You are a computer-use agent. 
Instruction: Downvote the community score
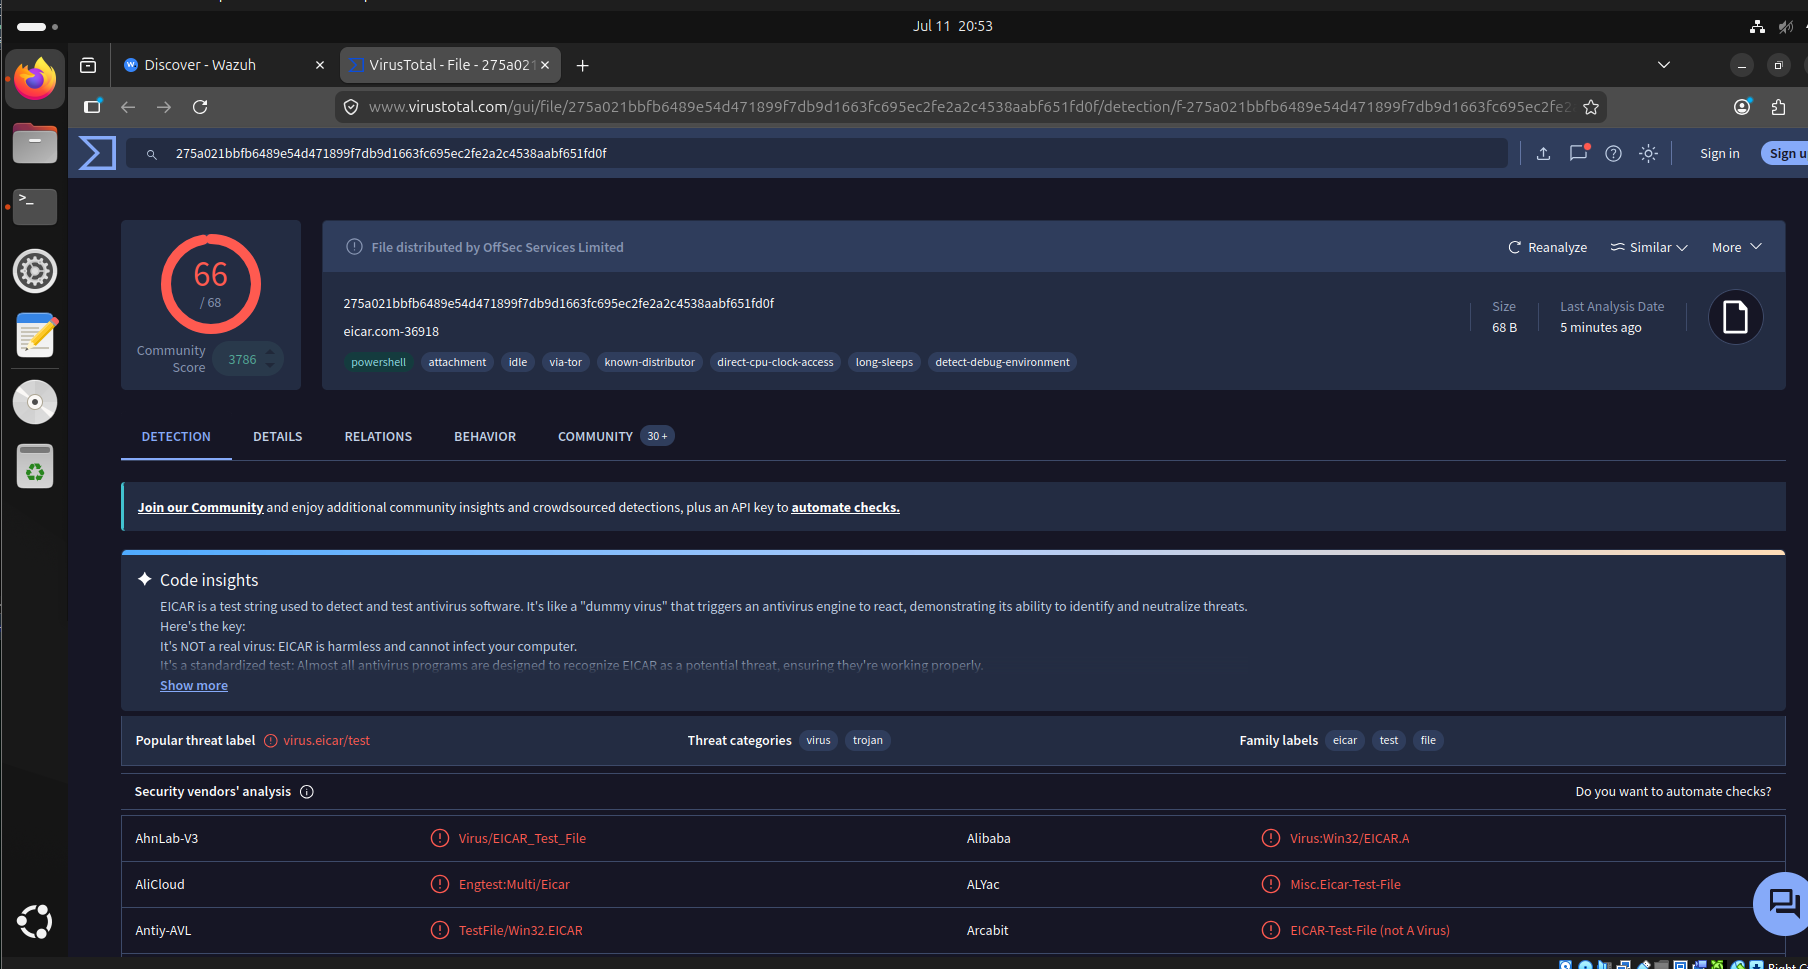270,366
